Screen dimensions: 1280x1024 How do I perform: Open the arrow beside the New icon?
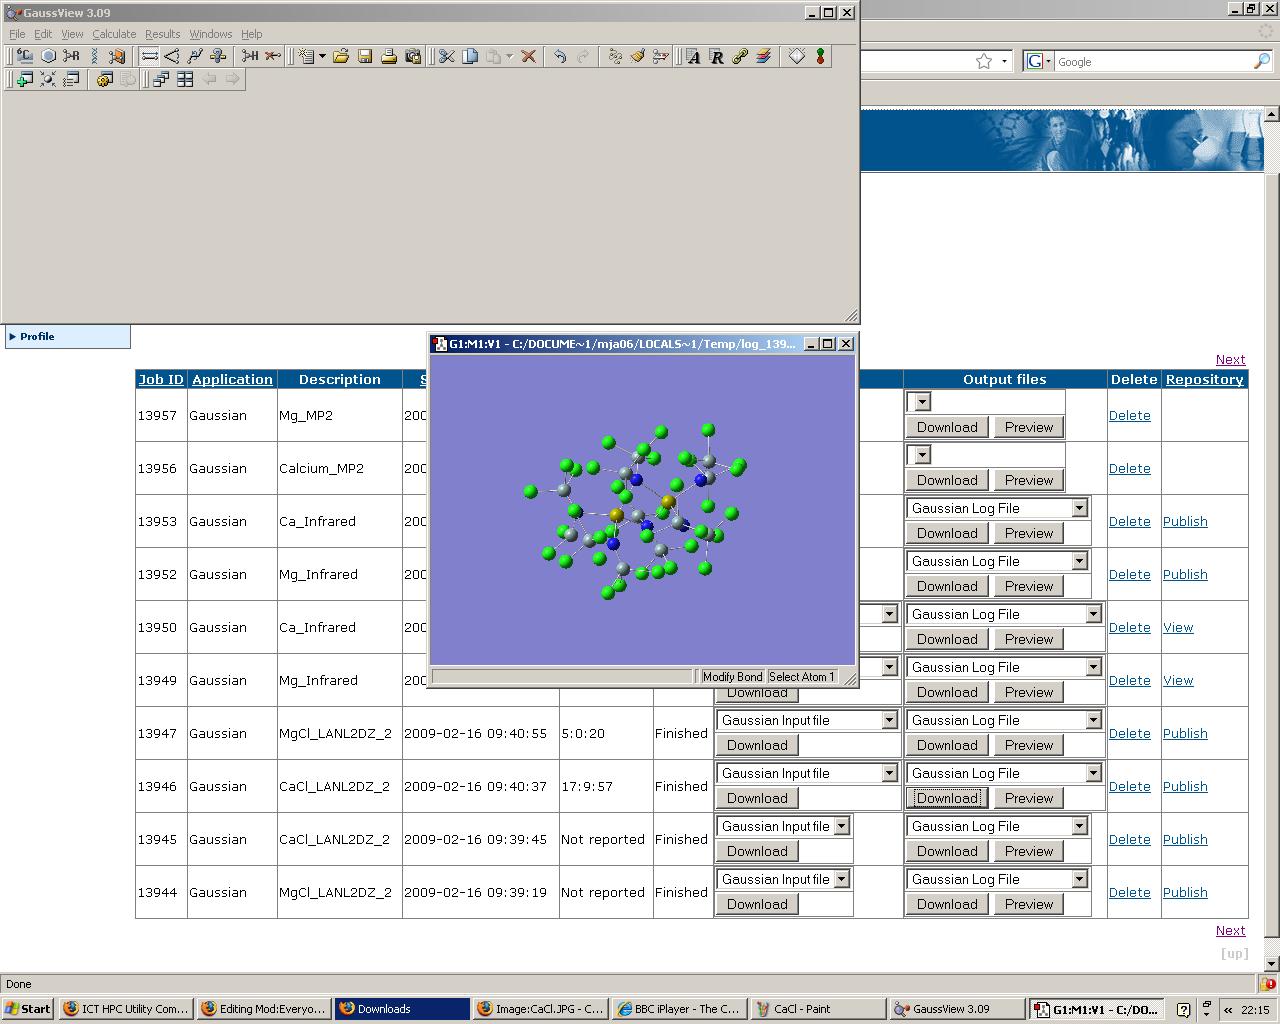322,56
